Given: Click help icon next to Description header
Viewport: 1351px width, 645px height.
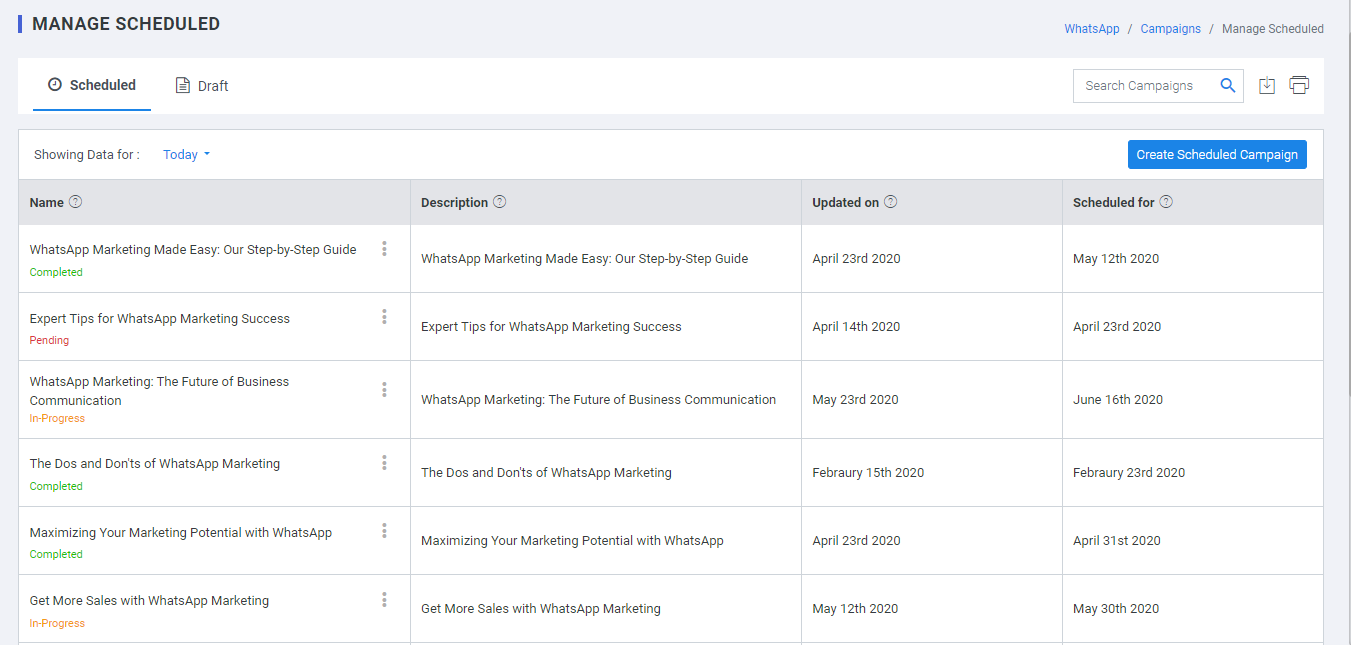Looking at the screenshot, I should coord(500,202).
